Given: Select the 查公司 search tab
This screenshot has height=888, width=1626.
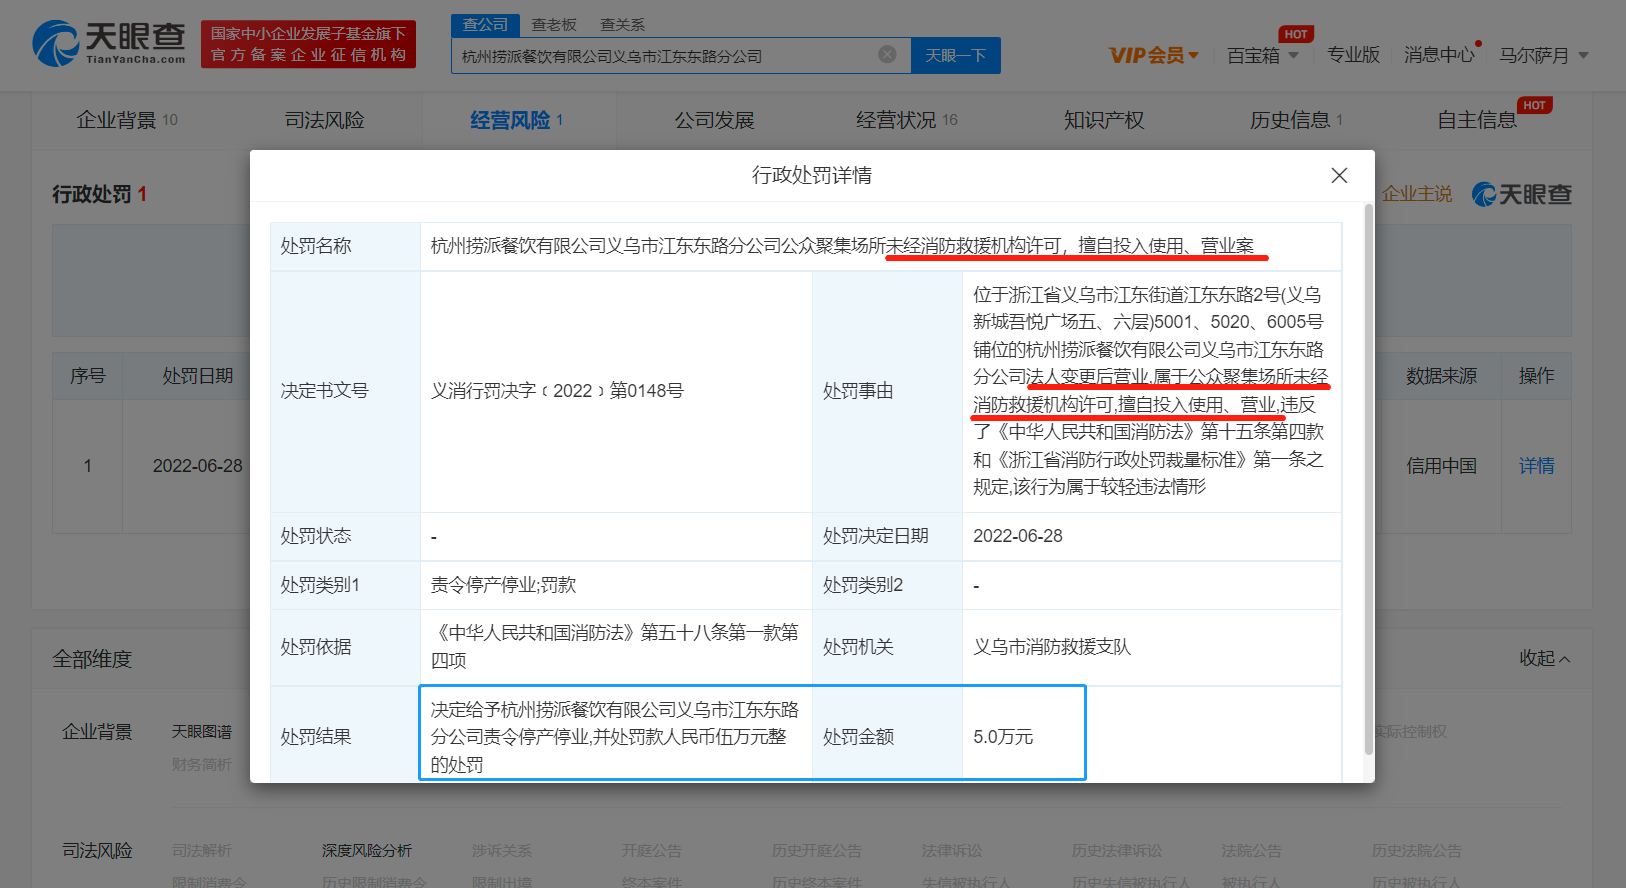Looking at the screenshot, I should tap(486, 25).
